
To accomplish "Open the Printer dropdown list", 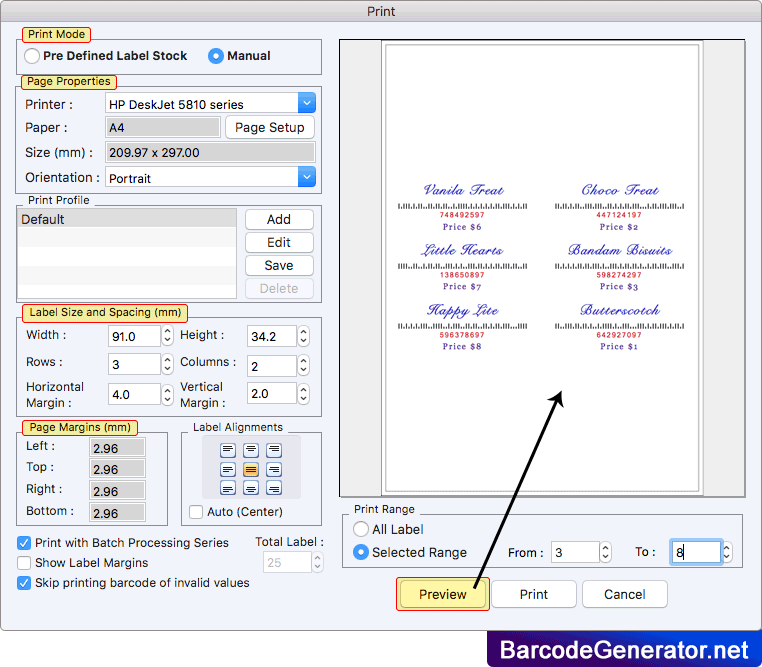I will coord(307,103).
